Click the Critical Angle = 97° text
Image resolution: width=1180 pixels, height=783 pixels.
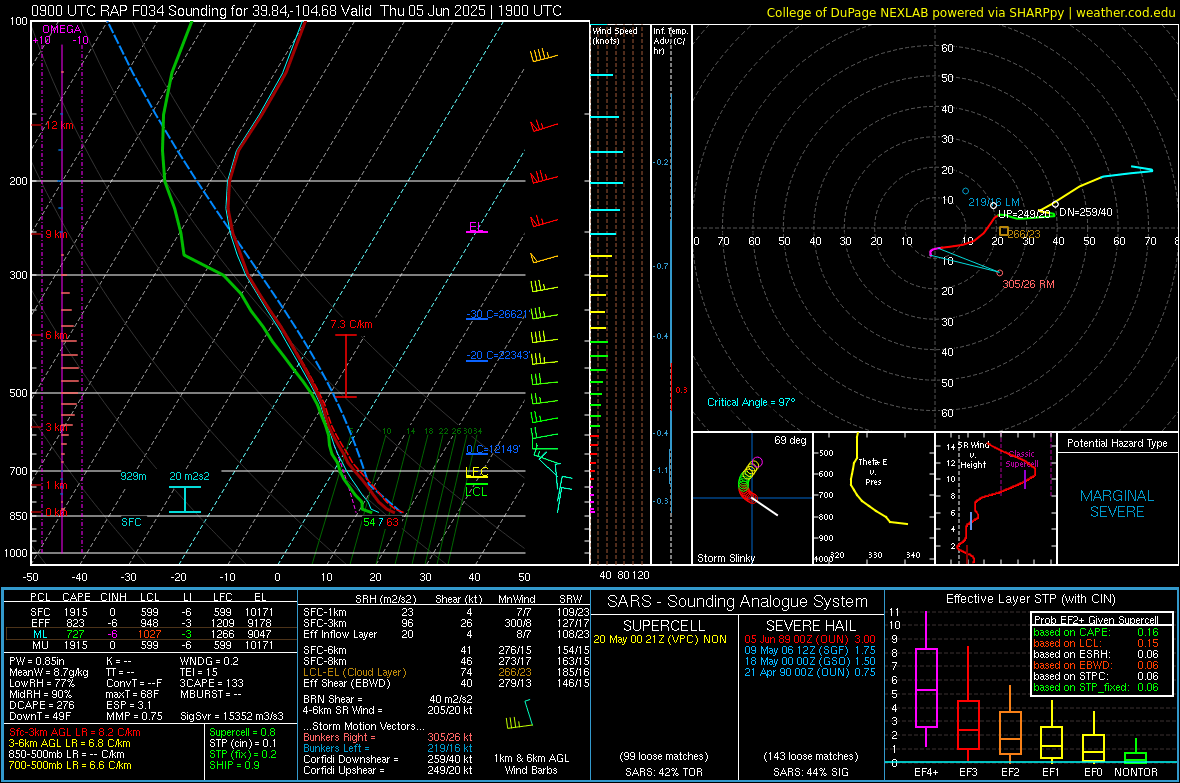[x=751, y=402]
